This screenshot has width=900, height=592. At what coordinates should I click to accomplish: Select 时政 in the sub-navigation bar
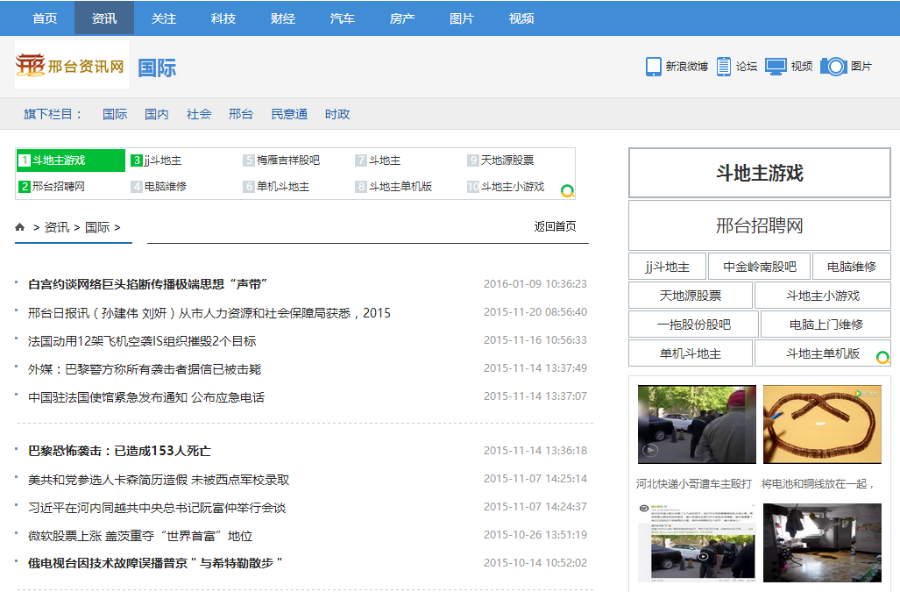click(x=337, y=114)
